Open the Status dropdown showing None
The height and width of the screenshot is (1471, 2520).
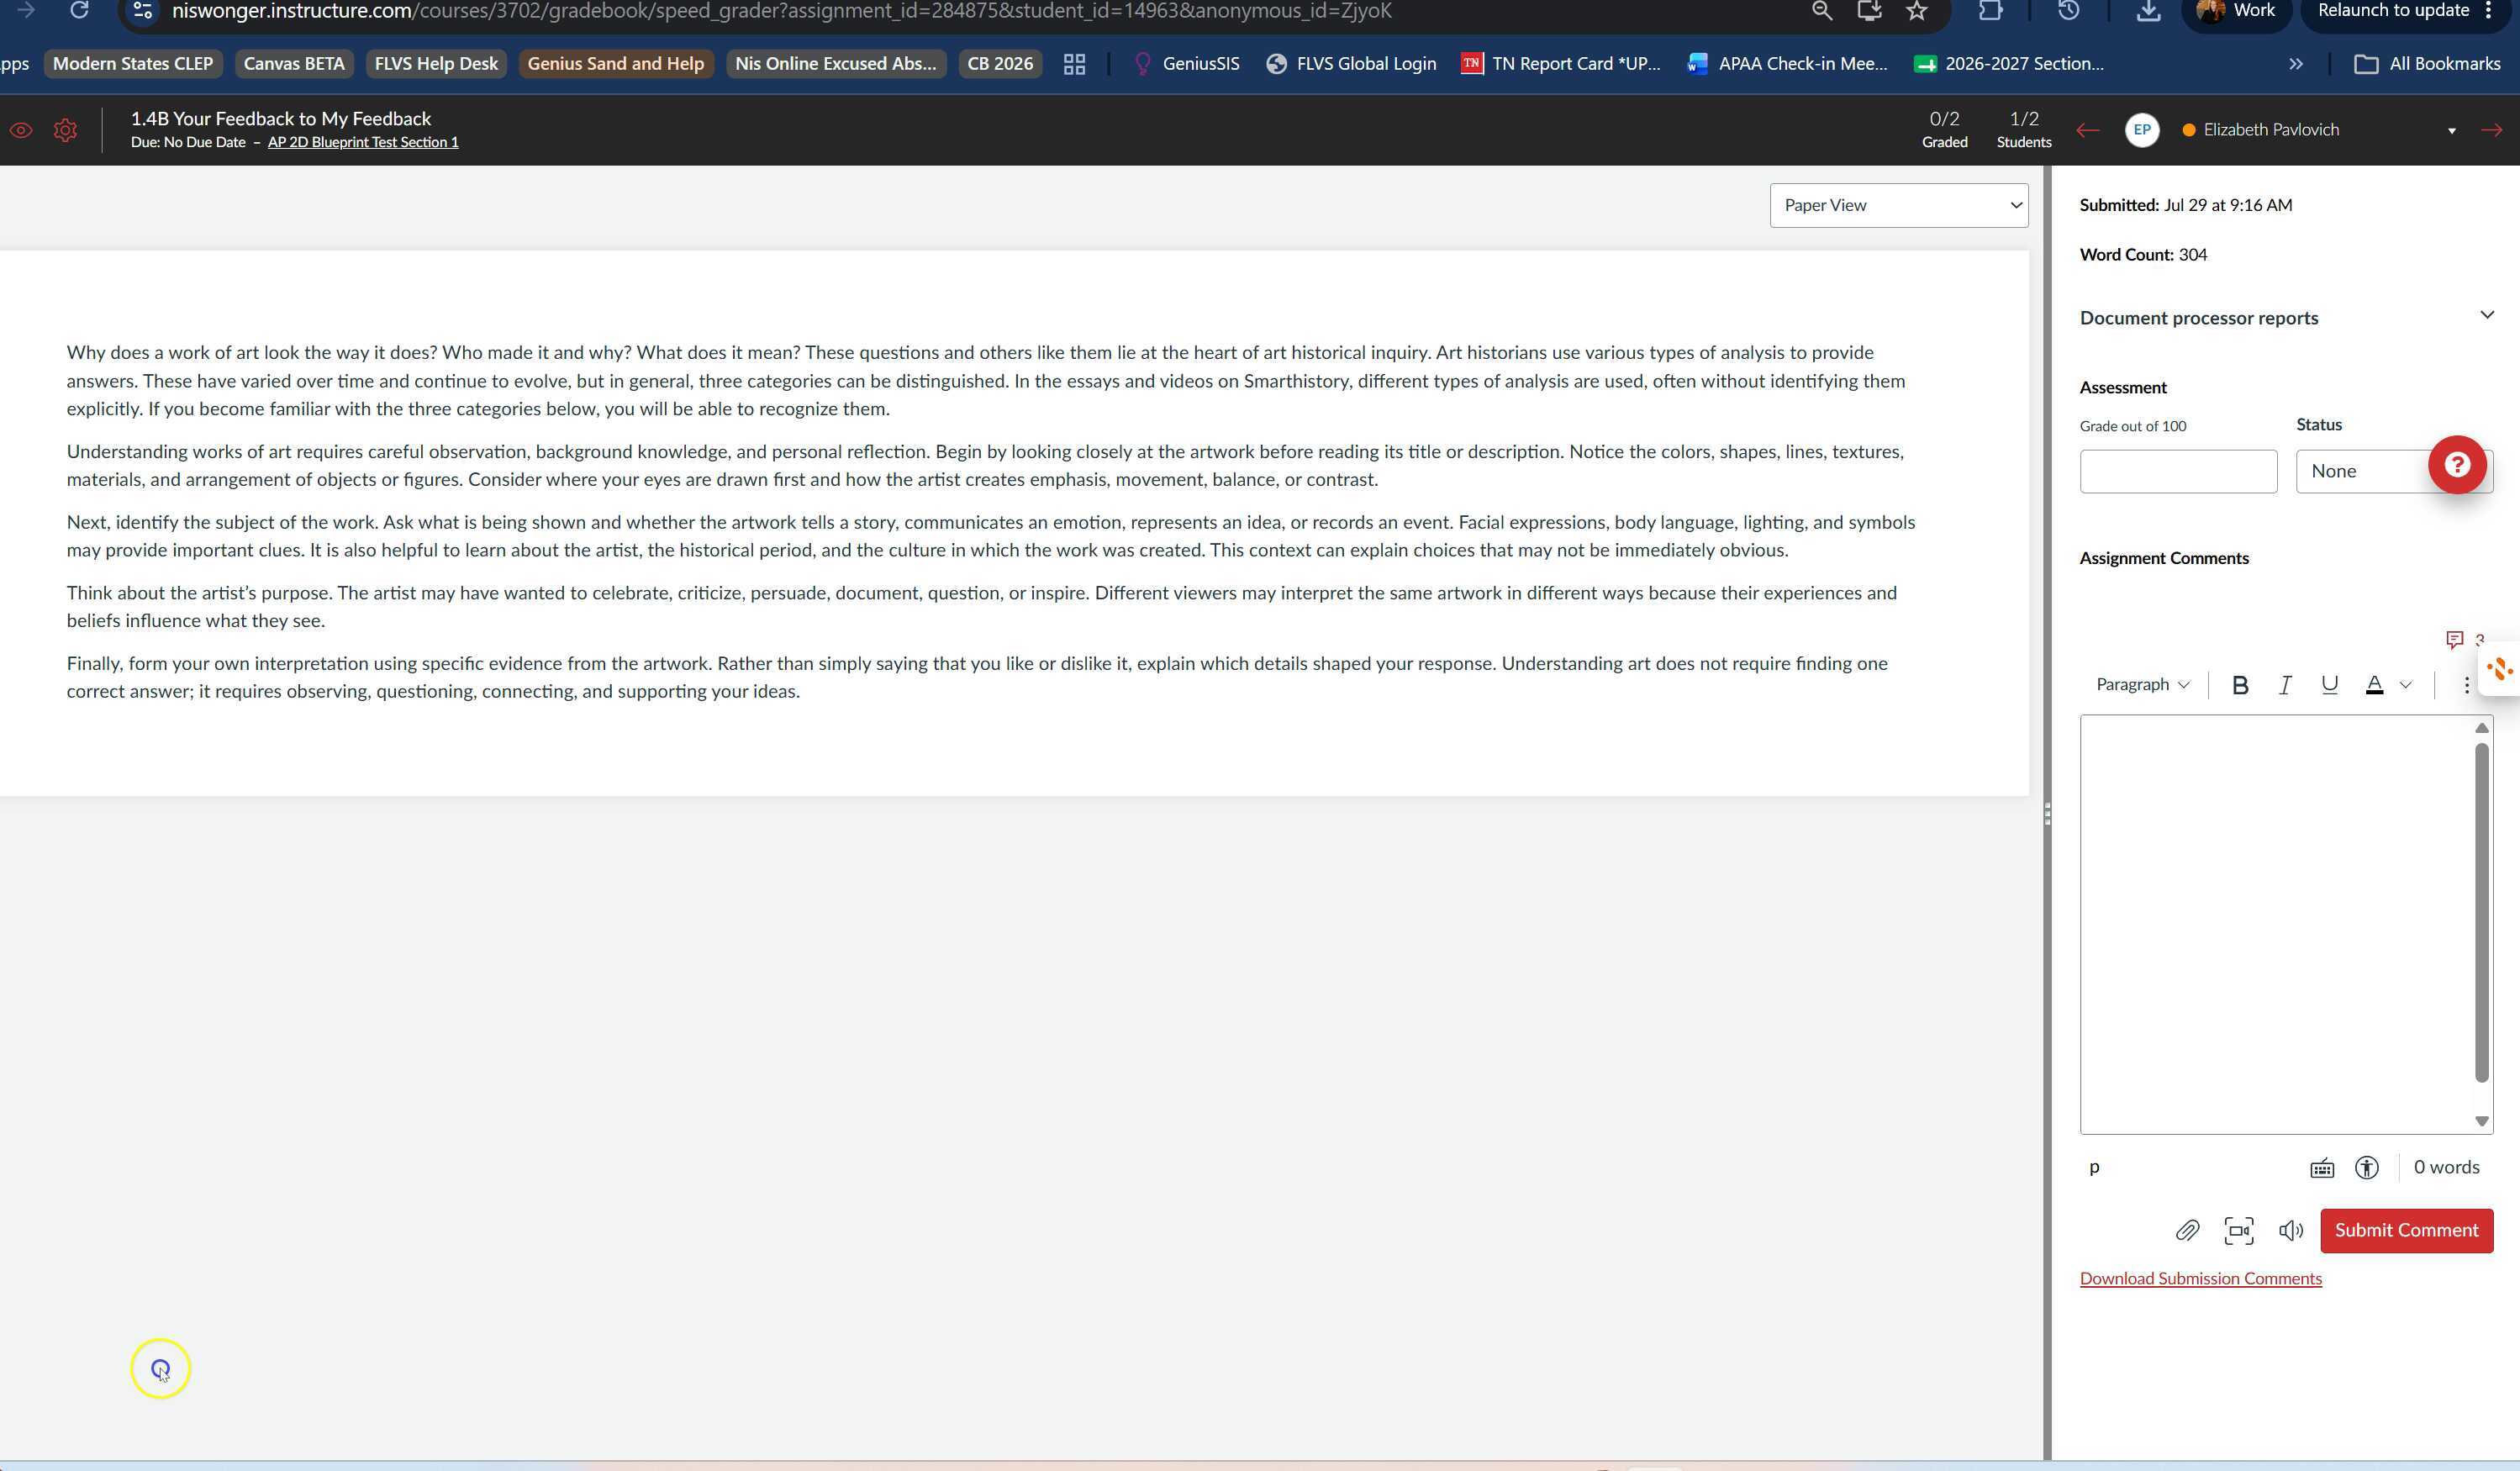2393,471
